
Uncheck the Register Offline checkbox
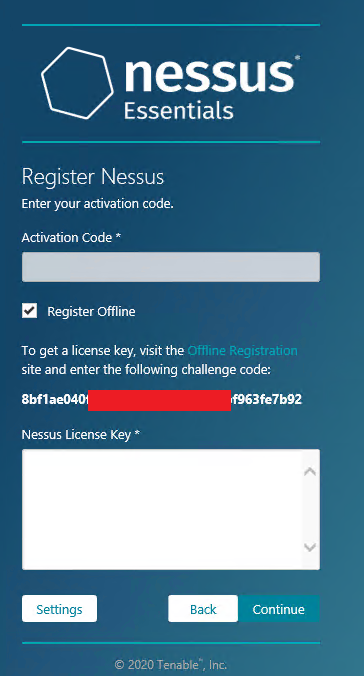point(29,310)
